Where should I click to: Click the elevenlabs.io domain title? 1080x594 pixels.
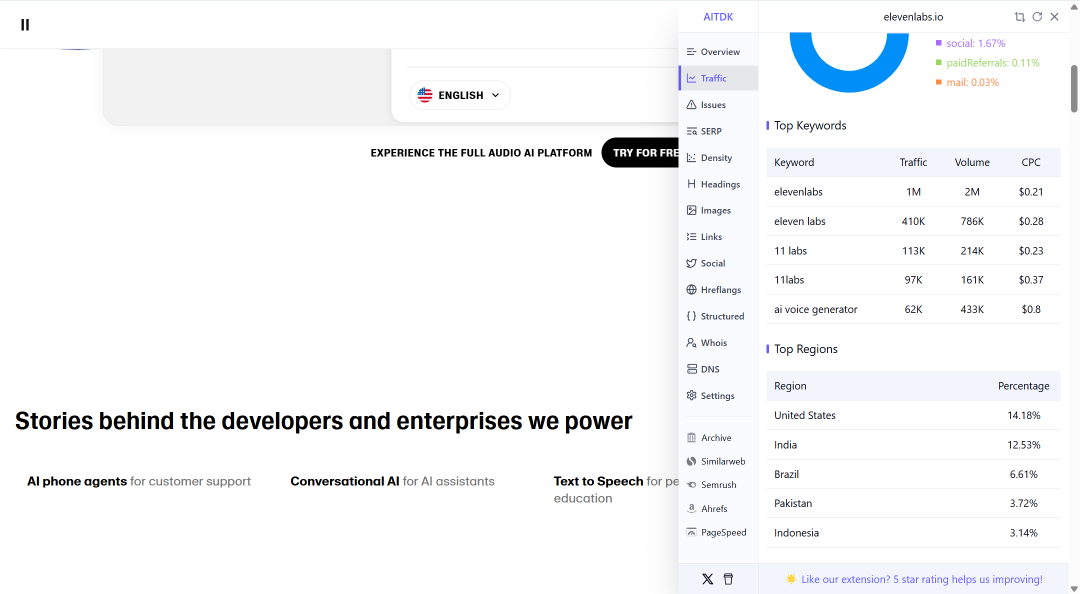913,17
